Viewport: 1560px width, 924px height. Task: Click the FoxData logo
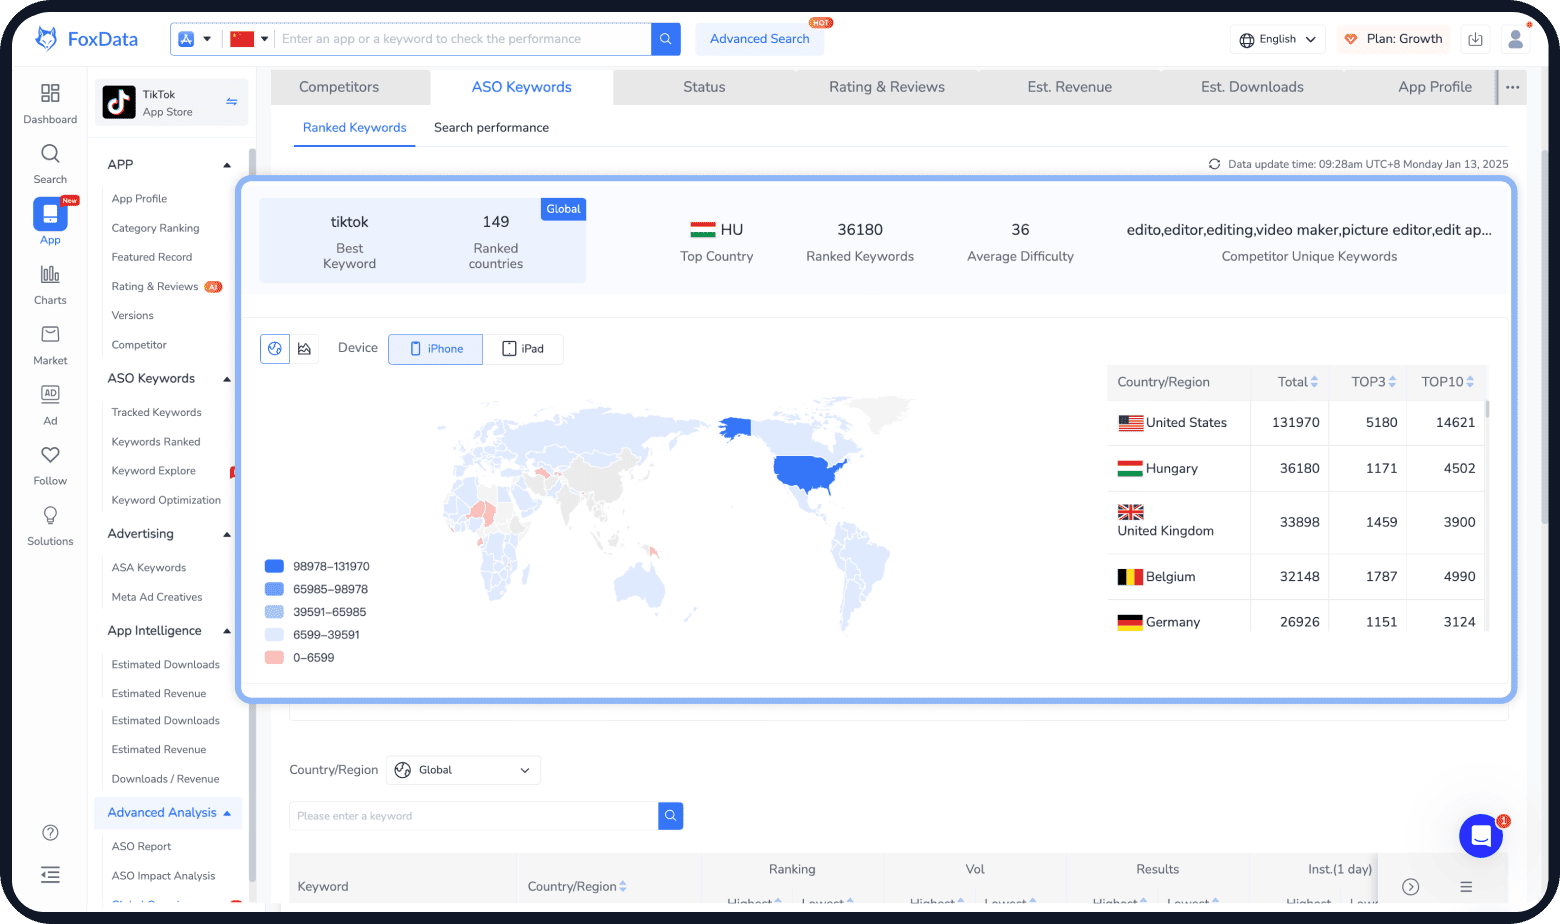pyautogui.click(x=87, y=39)
